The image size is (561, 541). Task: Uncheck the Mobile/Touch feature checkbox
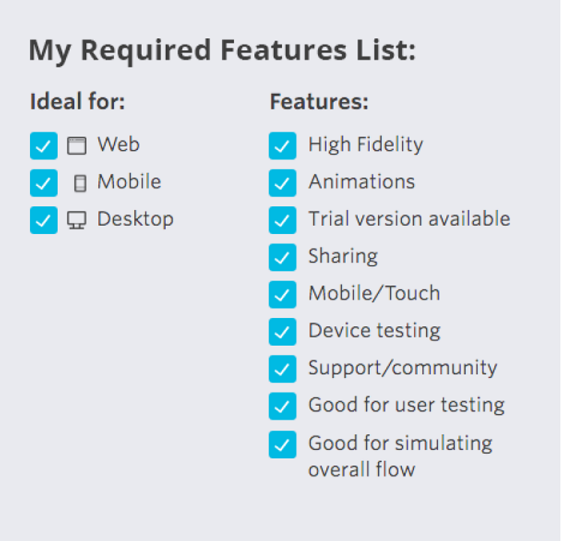(283, 294)
